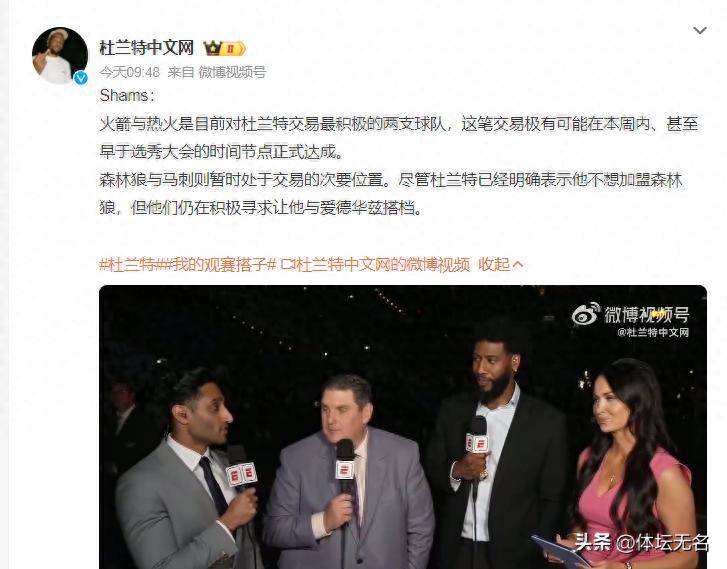Click the up caret beside 收起

[x=518, y=264]
